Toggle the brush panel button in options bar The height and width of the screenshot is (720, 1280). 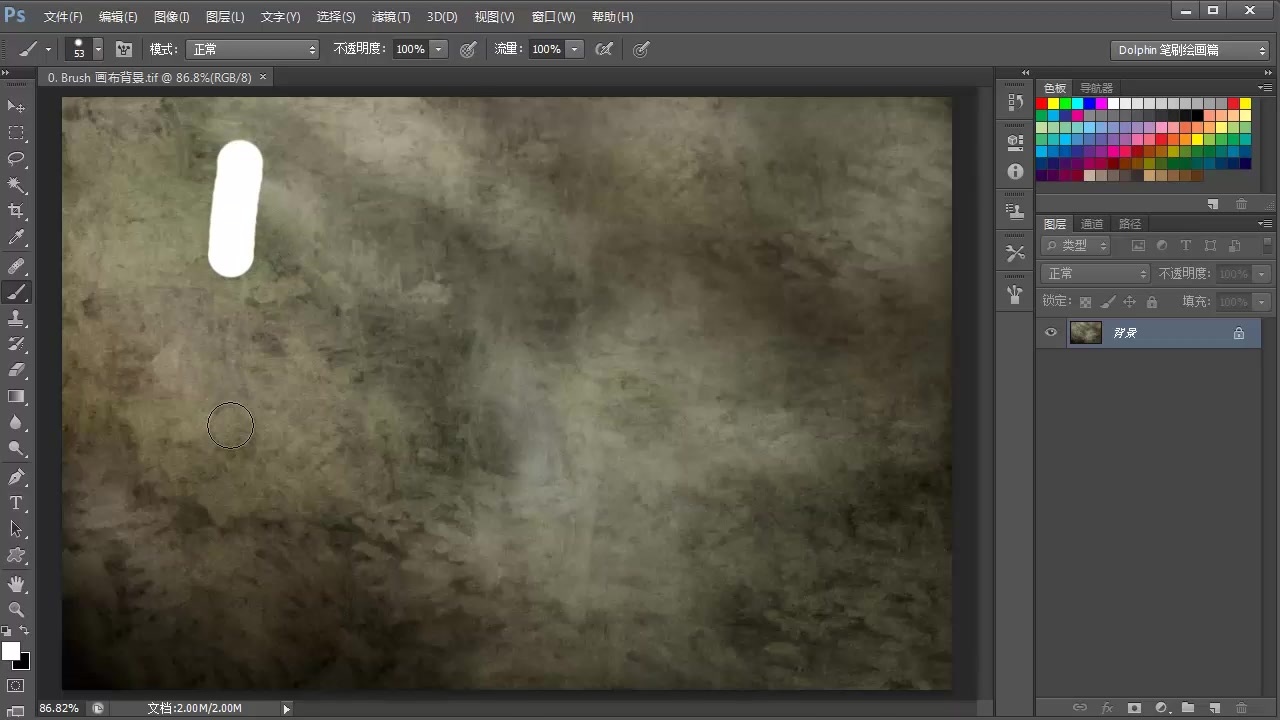tap(124, 49)
